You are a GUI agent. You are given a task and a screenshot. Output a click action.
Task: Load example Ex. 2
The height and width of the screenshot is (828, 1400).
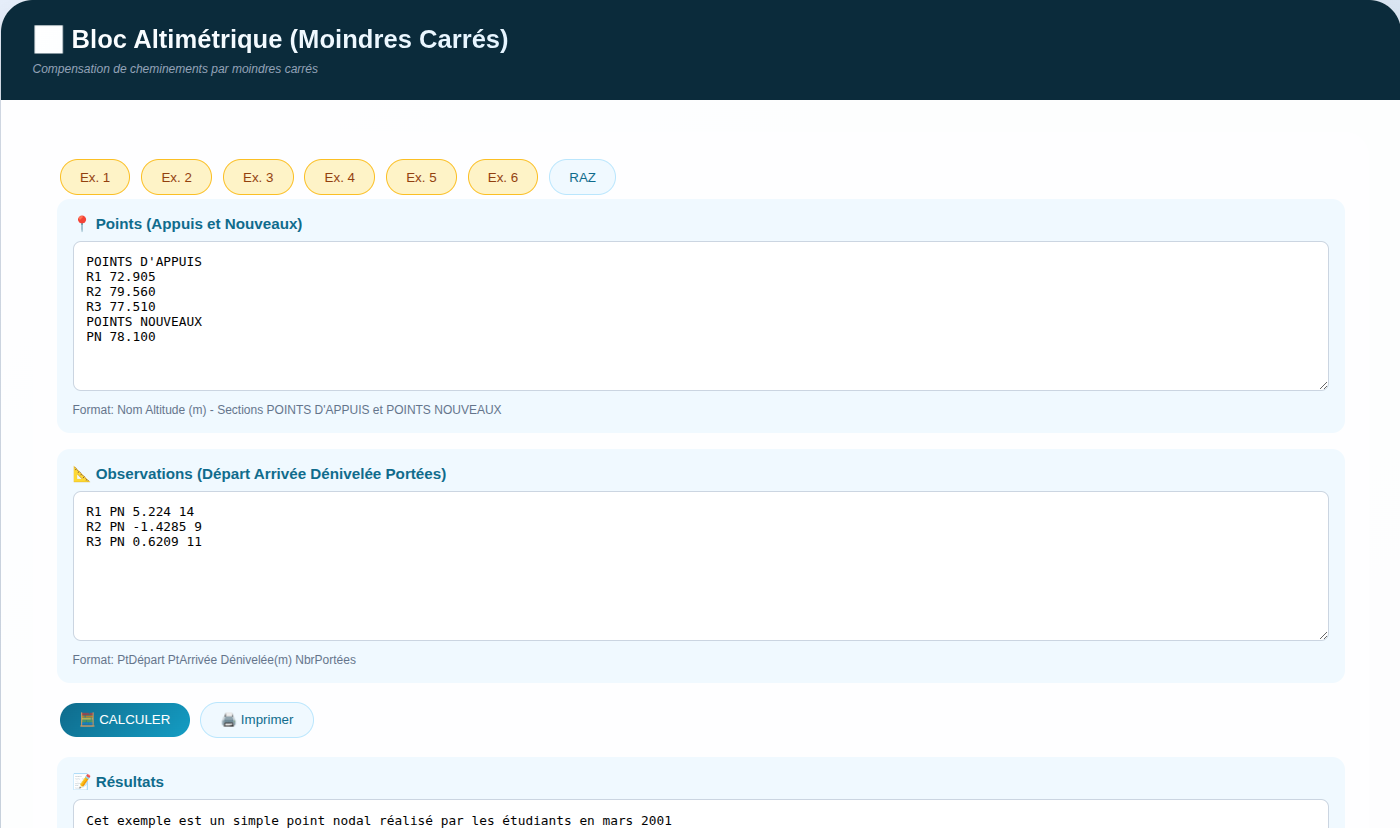[x=176, y=177]
